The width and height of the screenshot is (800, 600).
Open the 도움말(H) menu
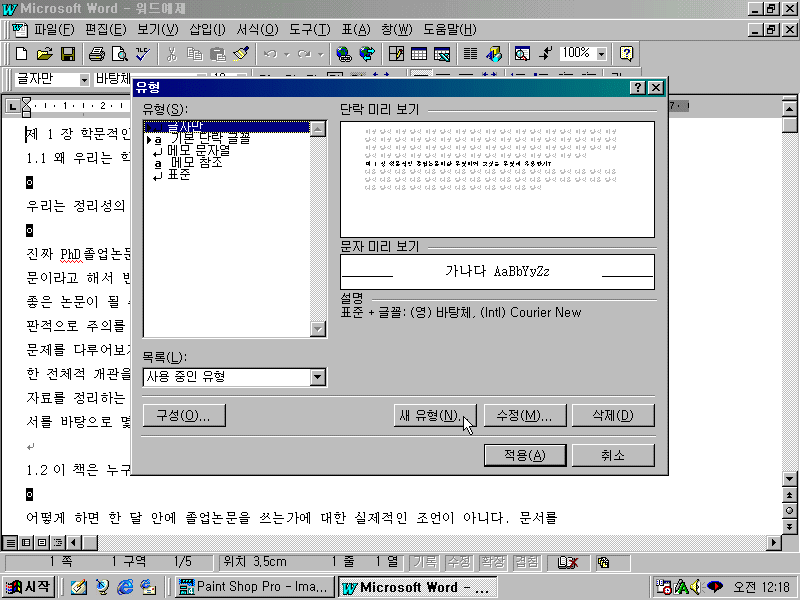click(449, 30)
